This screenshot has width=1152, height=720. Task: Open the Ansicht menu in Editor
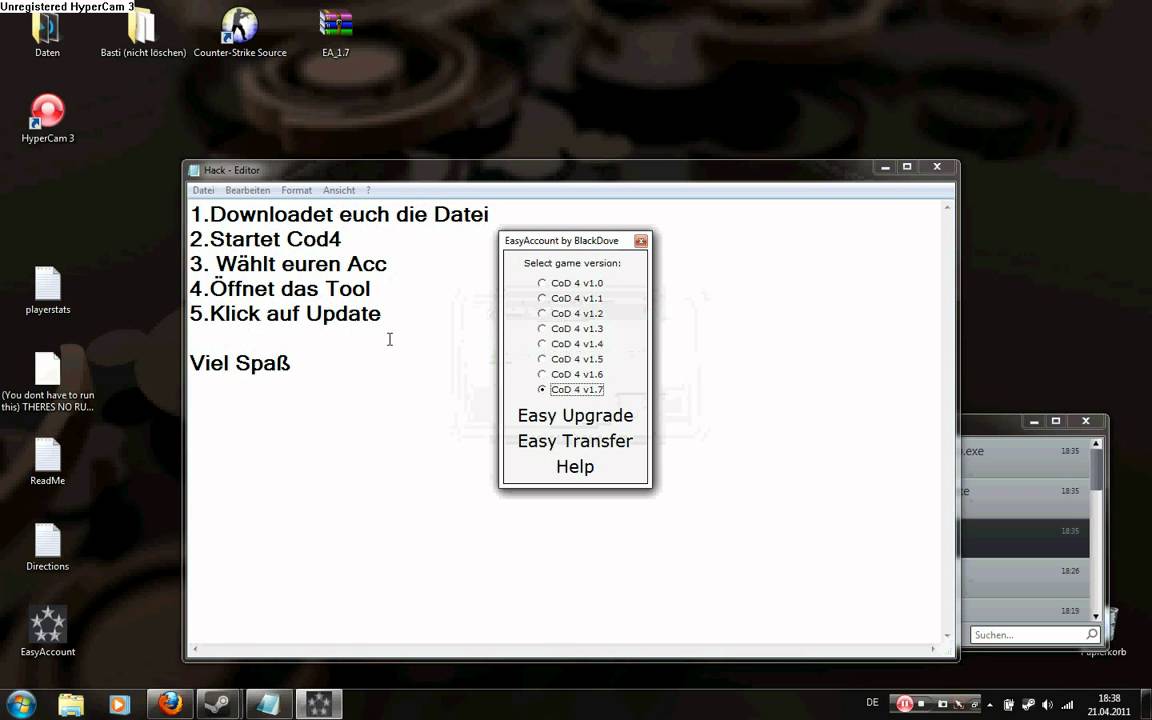coord(339,190)
